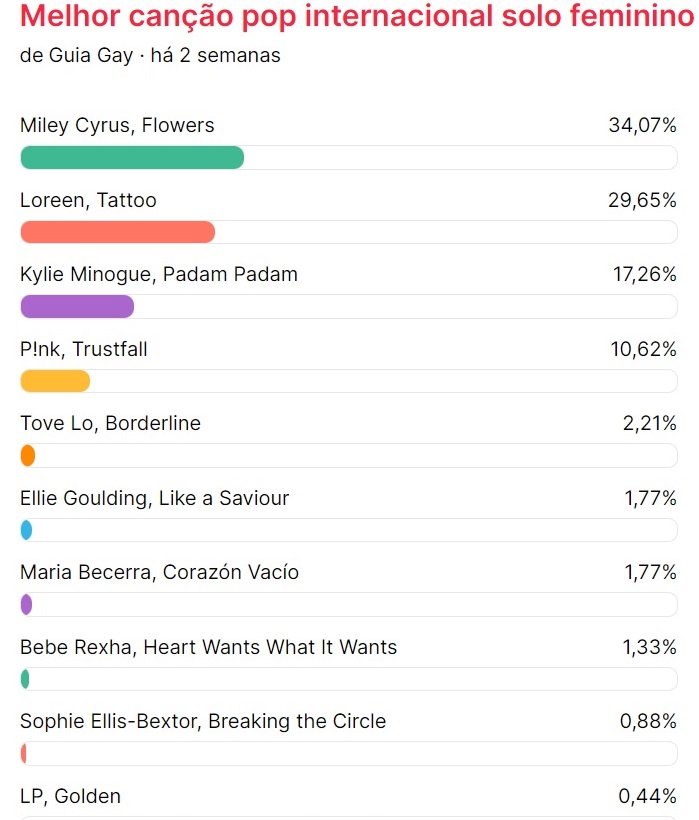
Task: Click the purple Kylie Minogue bar
Action: pyautogui.click(x=77, y=306)
